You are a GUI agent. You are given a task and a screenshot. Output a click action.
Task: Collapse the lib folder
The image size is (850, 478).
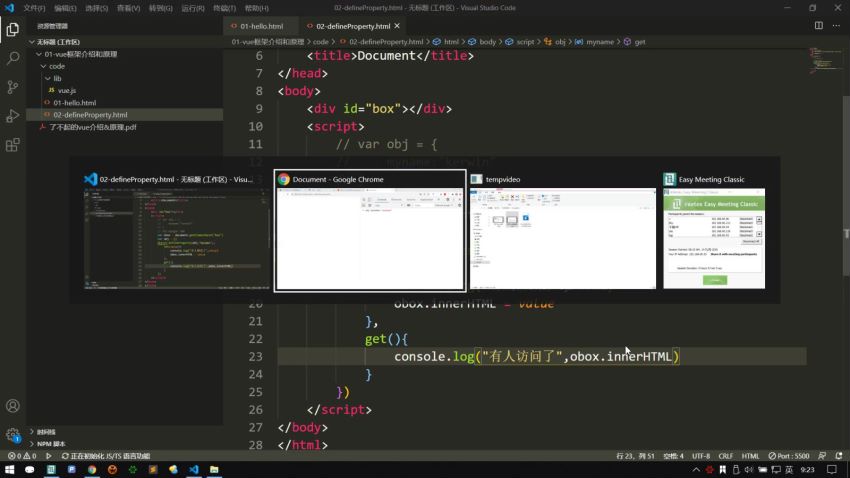(125, 79)
